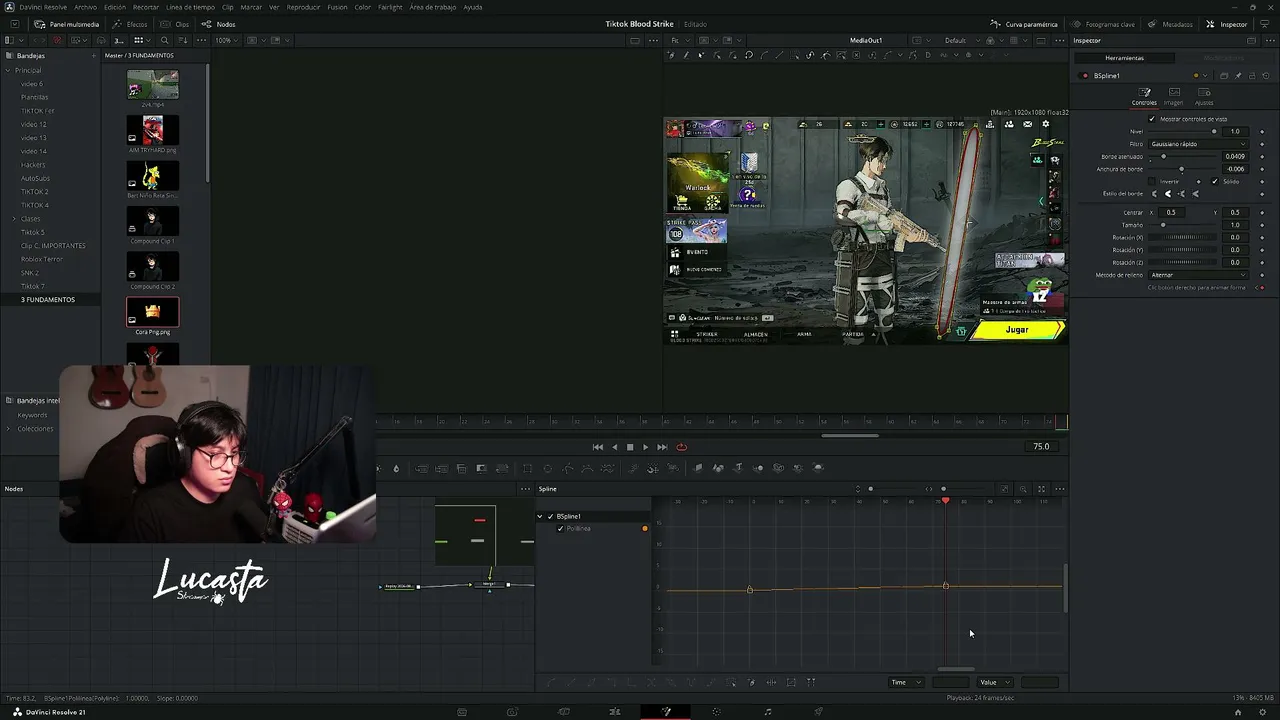Select the 3 FUNDAMENTOS bin
The image size is (1280, 720).
pos(48,300)
